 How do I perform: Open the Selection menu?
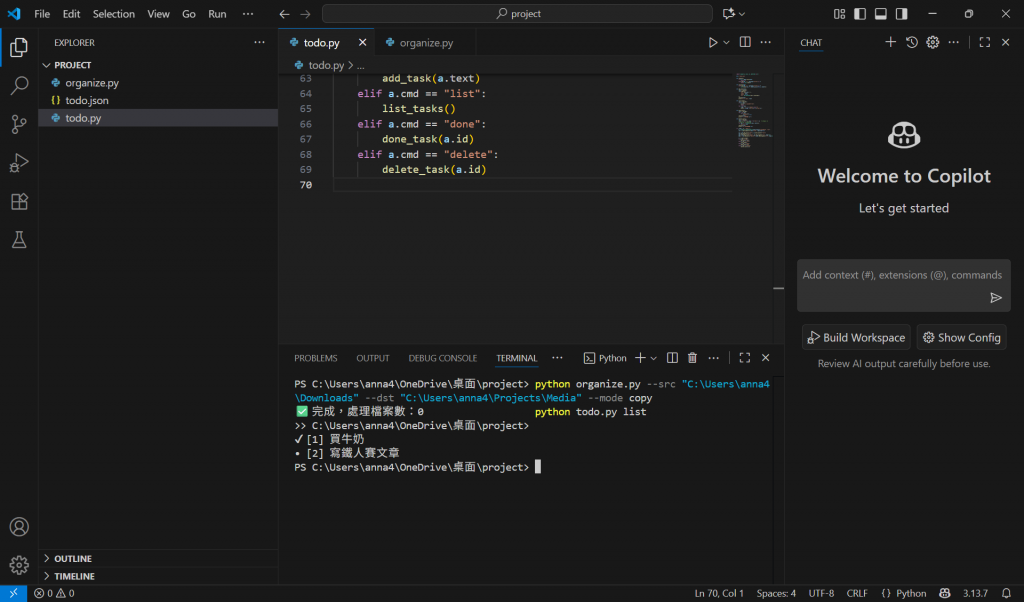[113, 14]
